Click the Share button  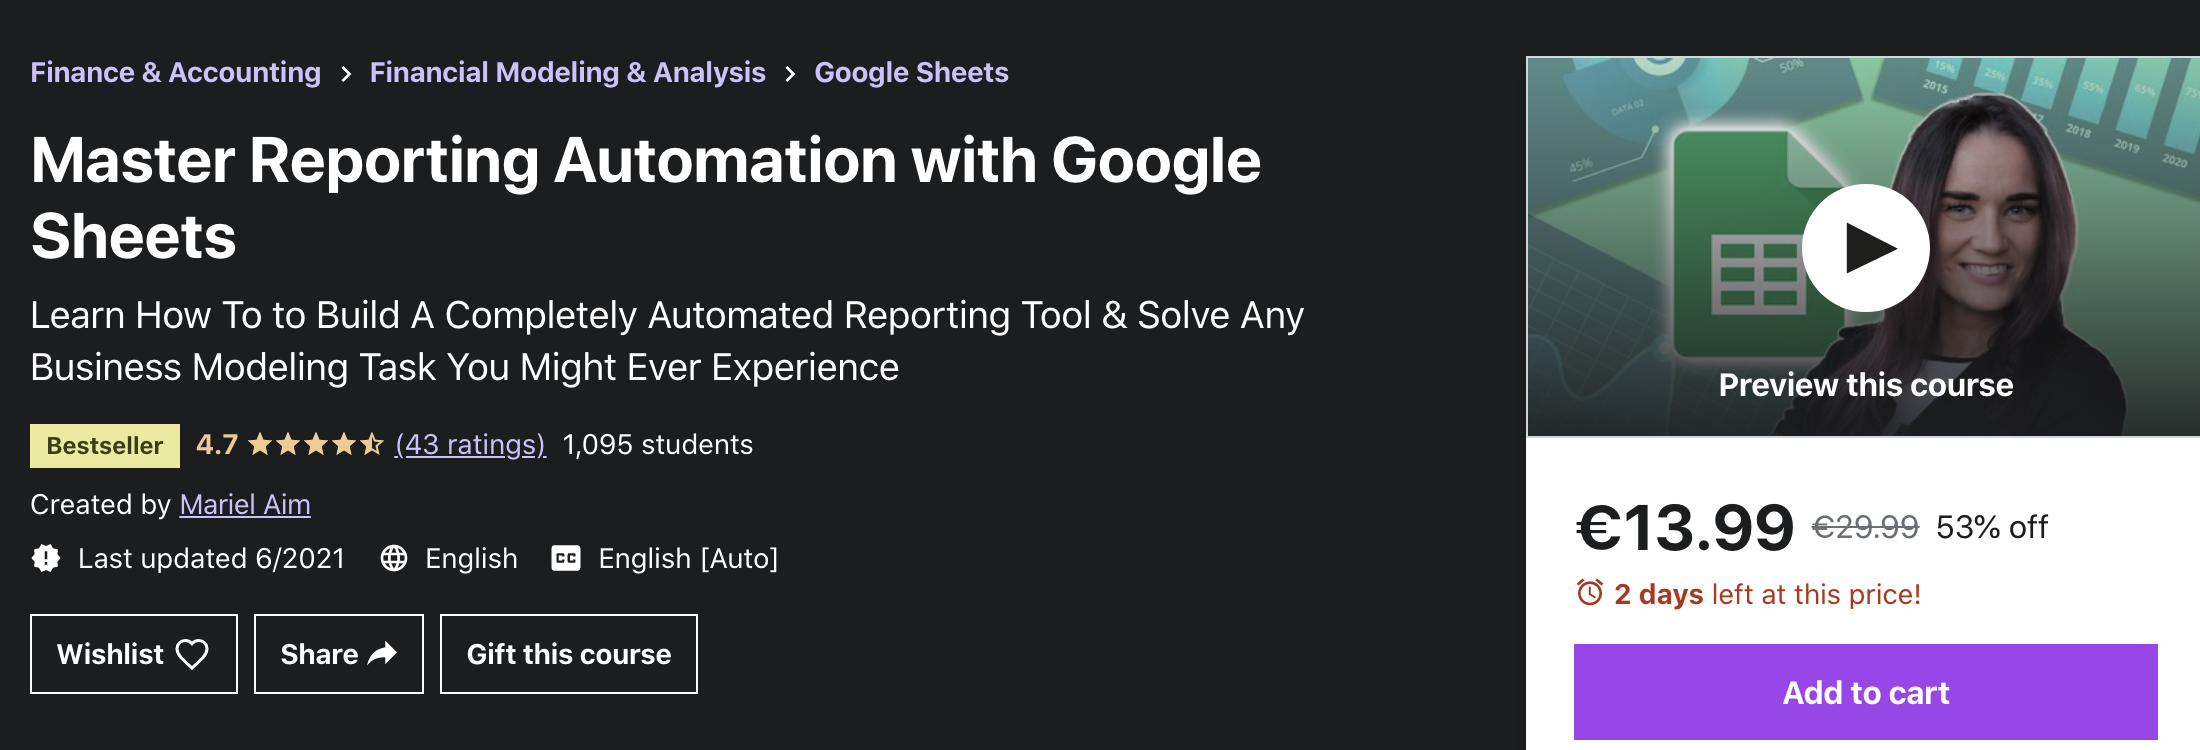click(339, 654)
